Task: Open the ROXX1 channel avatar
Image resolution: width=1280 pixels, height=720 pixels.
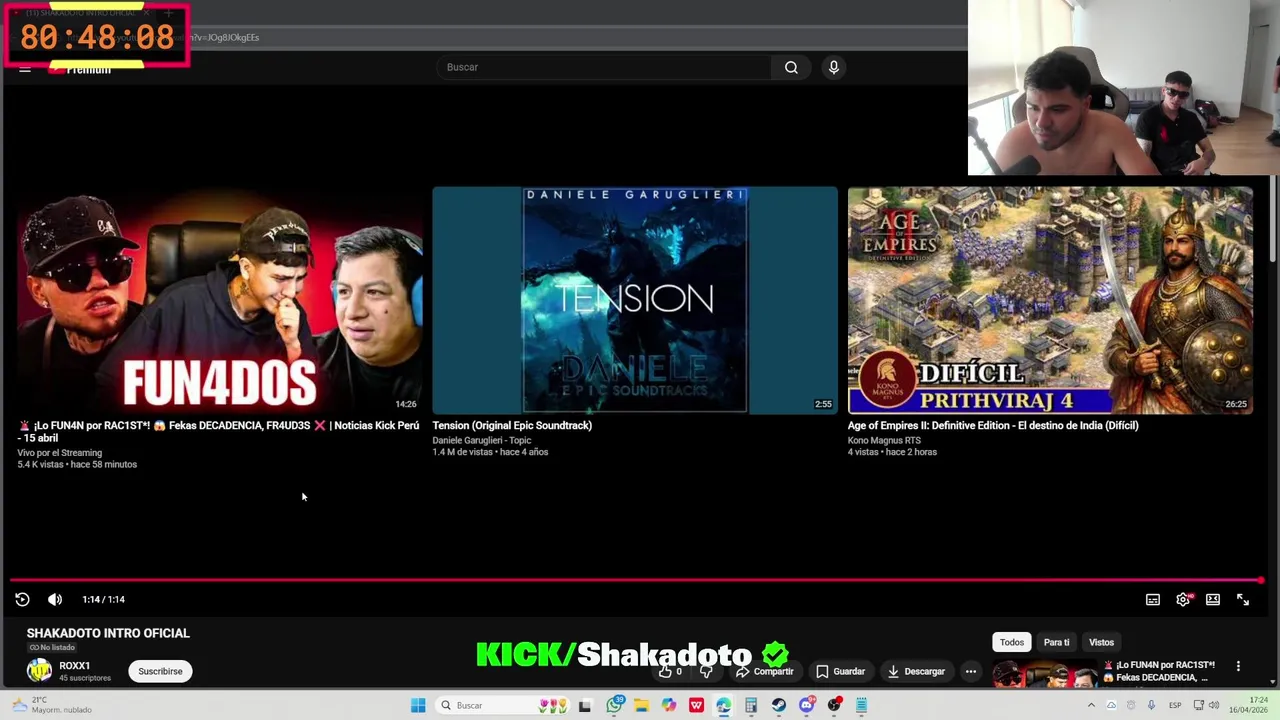Action: pyautogui.click(x=39, y=670)
